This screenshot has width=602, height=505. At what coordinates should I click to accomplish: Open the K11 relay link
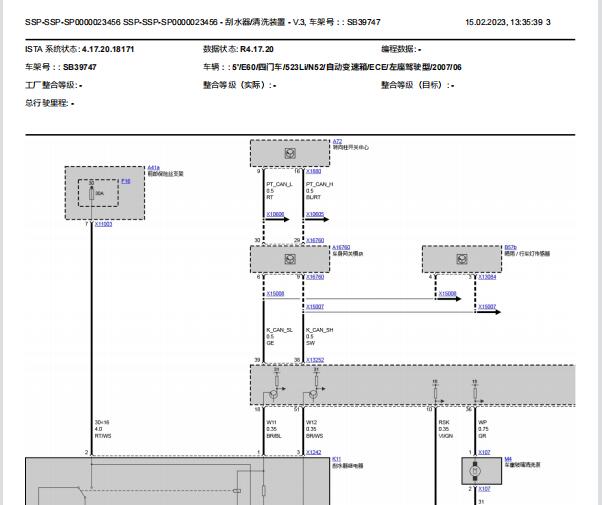point(336,459)
